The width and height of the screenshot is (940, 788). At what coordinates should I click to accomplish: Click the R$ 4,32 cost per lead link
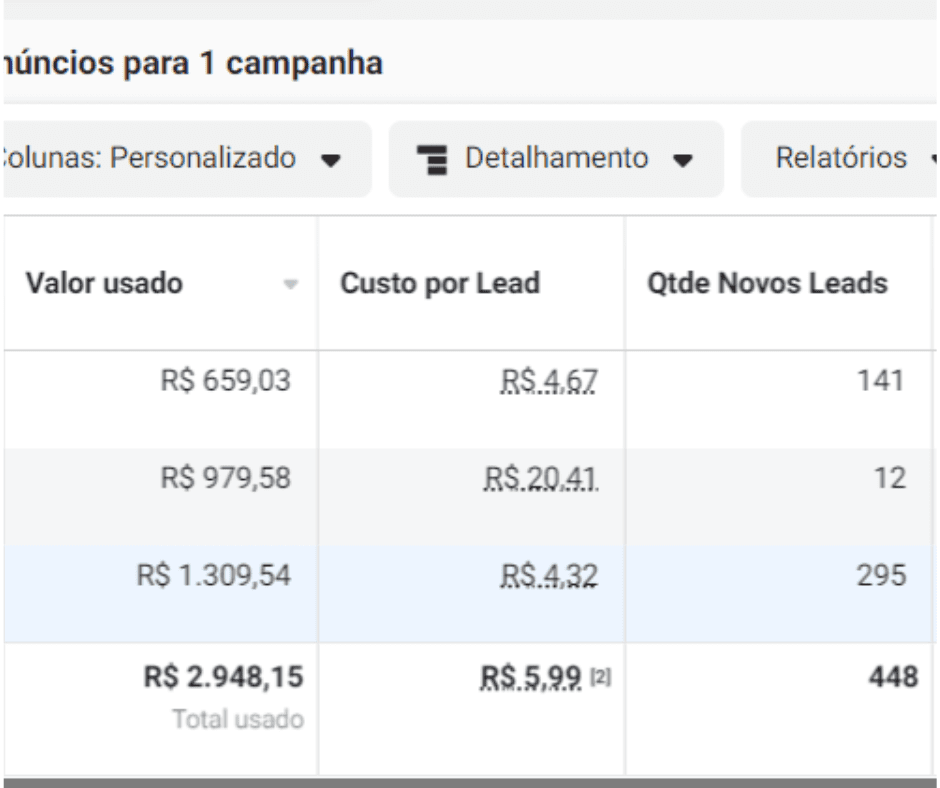click(x=549, y=576)
